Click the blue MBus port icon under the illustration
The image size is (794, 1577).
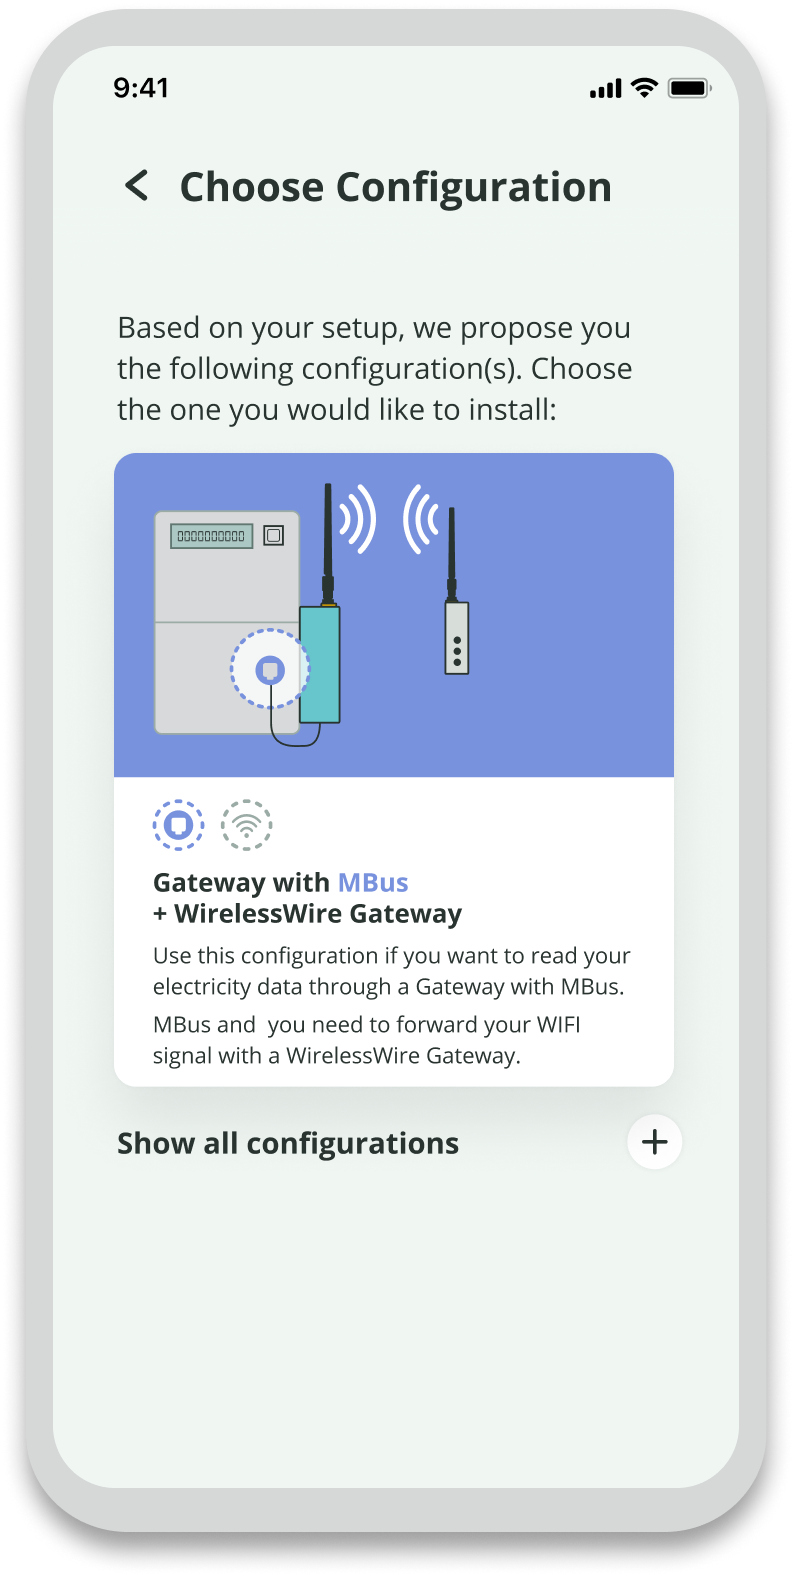(x=178, y=825)
